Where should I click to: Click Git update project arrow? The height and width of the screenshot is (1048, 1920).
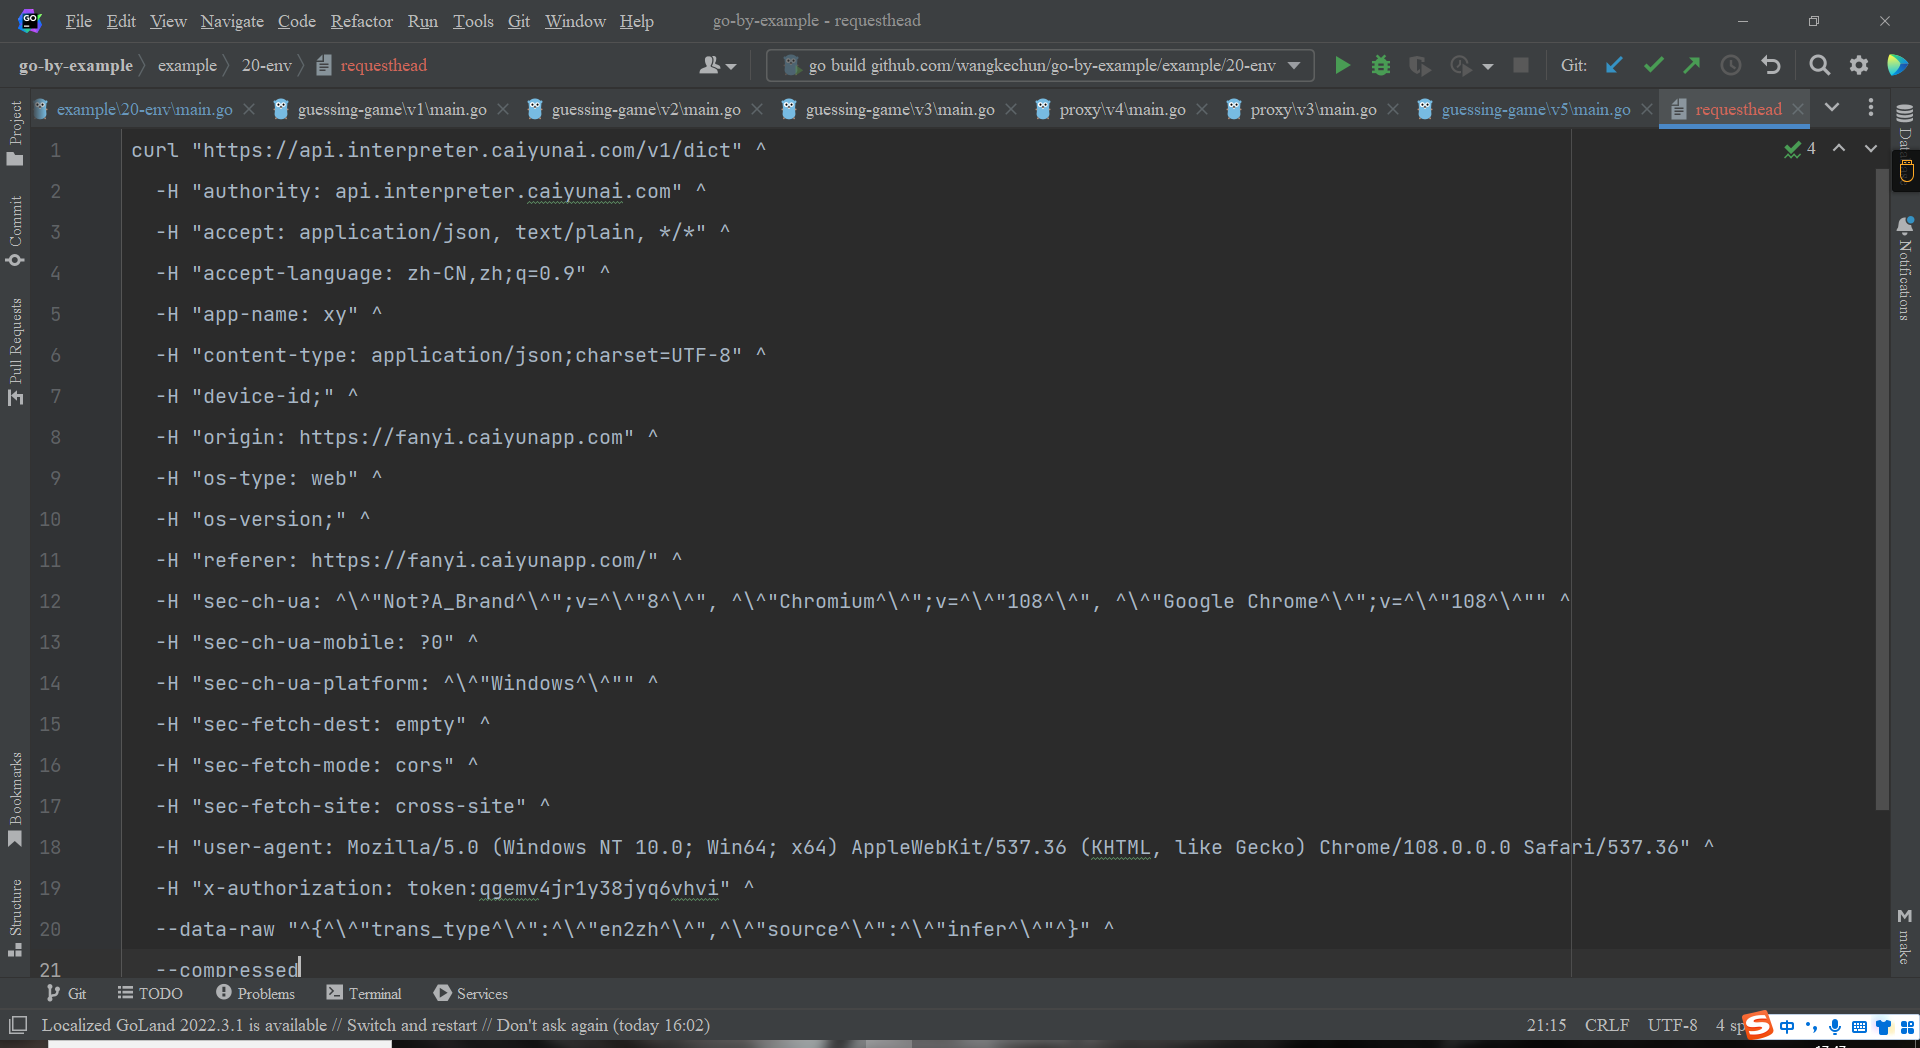(x=1614, y=66)
